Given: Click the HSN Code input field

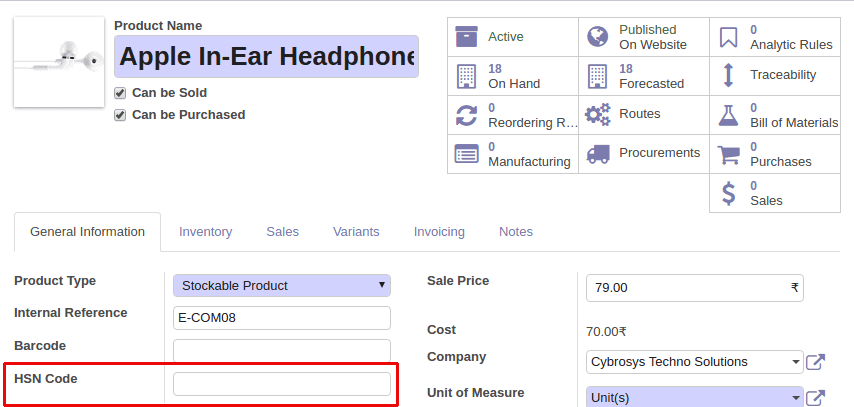Looking at the screenshot, I should (282, 384).
